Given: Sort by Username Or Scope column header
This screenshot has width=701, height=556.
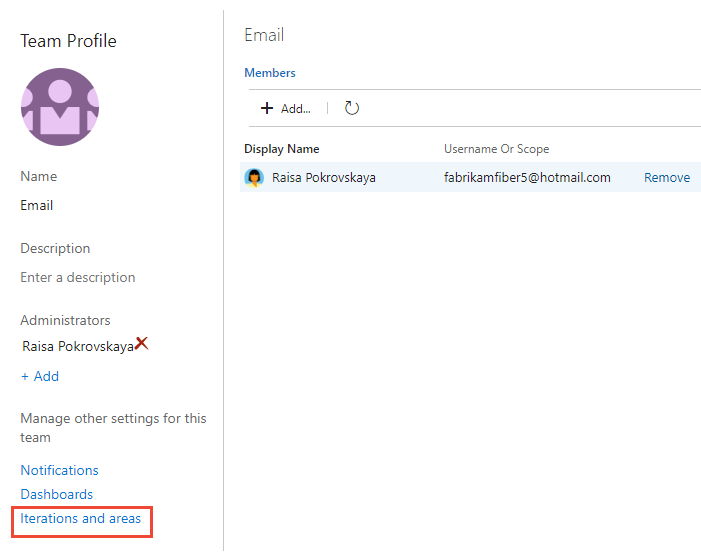Looking at the screenshot, I should click(x=496, y=149).
